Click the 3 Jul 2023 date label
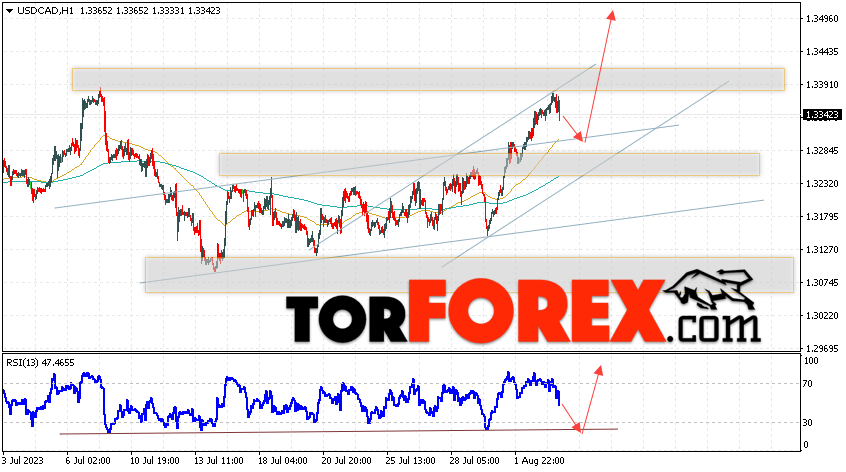The height and width of the screenshot is (472, 846). [x=22, y=461]
